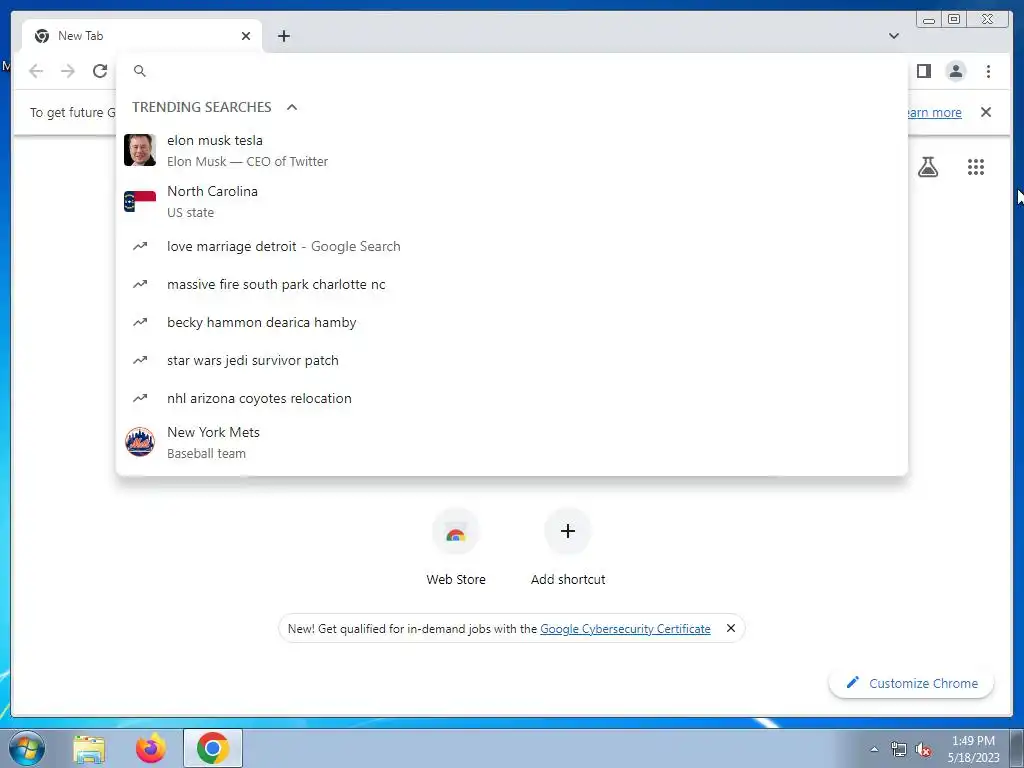The height and width of the screenshot is (768, 1024).
Task: Click the Elon Musk thumbnail image
Action: [x=140, y=150]
